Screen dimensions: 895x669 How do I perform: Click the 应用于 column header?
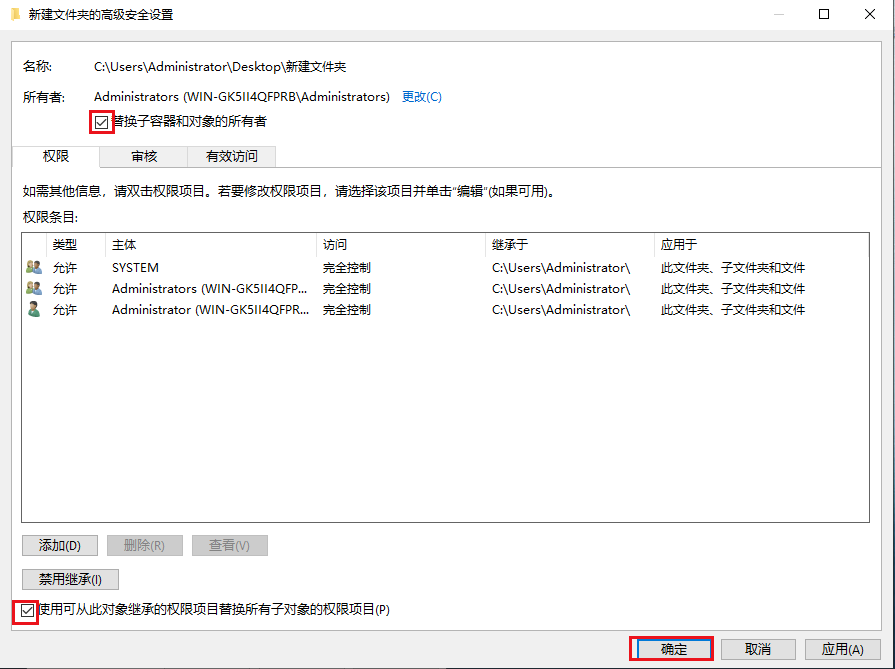point(760,245)
